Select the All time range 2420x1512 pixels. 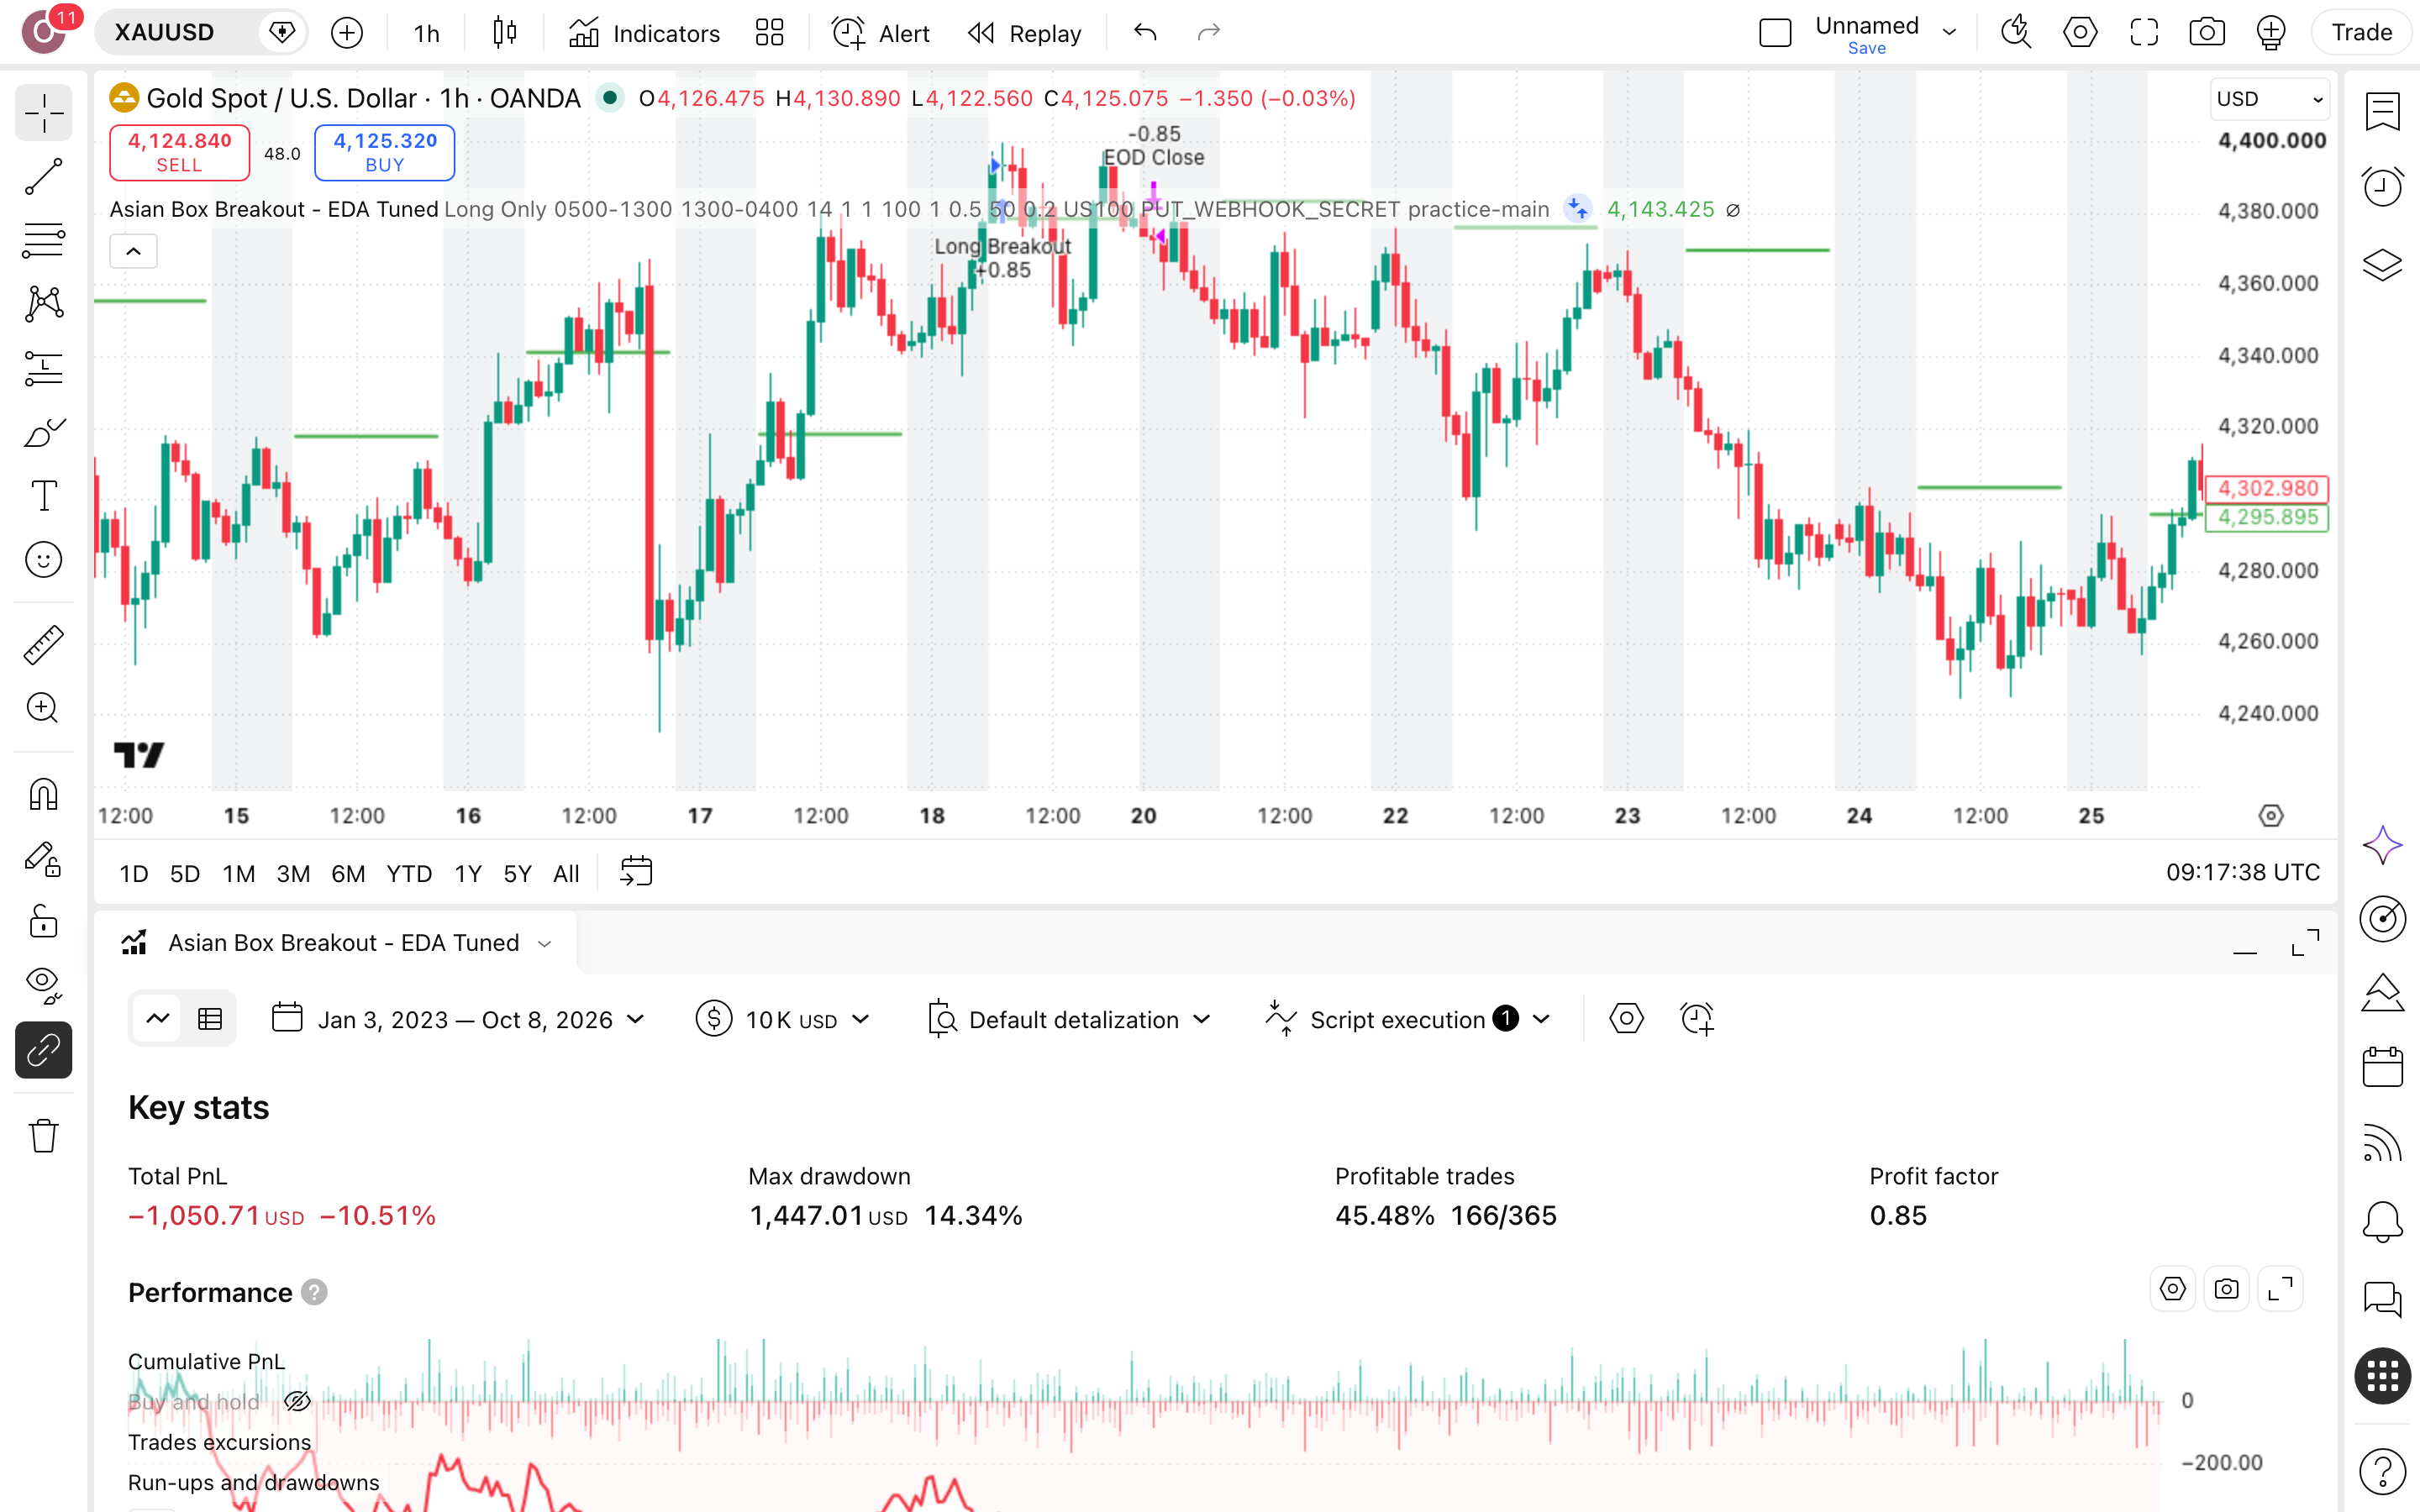coord(566,873)
